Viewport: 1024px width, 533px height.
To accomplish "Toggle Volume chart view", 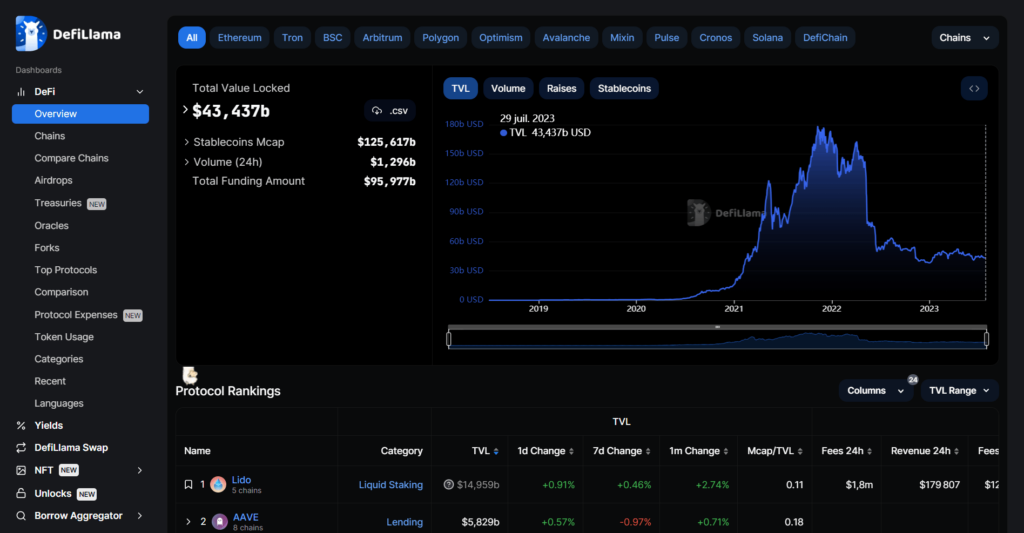I will click(x=508, y=88).
